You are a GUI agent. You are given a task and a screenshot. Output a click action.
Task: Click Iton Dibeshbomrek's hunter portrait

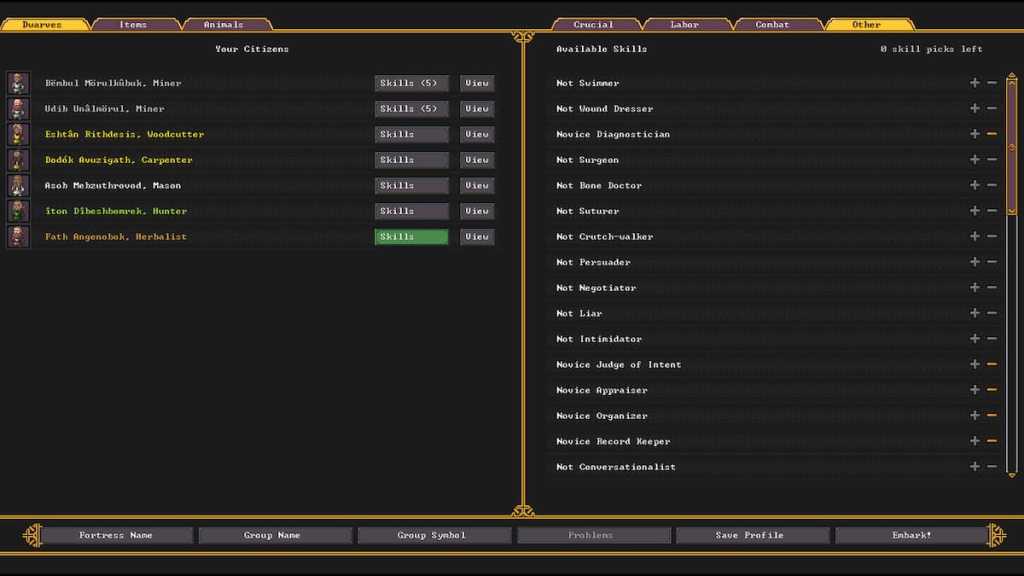point(18,211)
